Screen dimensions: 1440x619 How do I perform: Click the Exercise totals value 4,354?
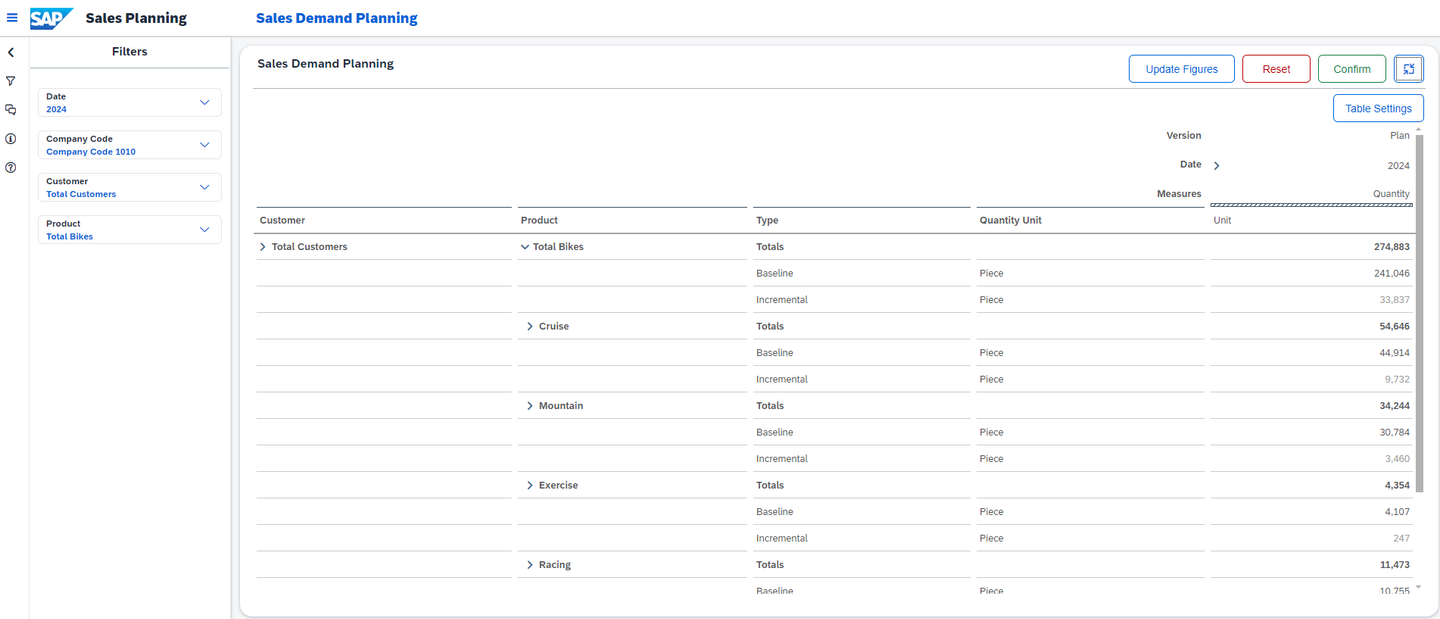pos(1397,485)
